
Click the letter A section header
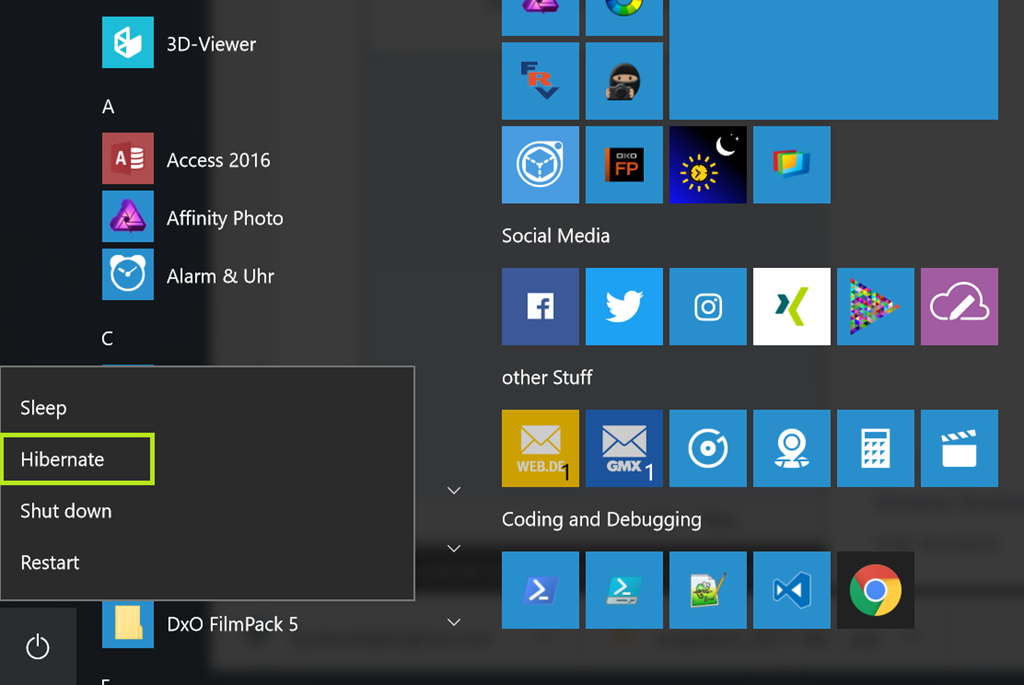108,107
